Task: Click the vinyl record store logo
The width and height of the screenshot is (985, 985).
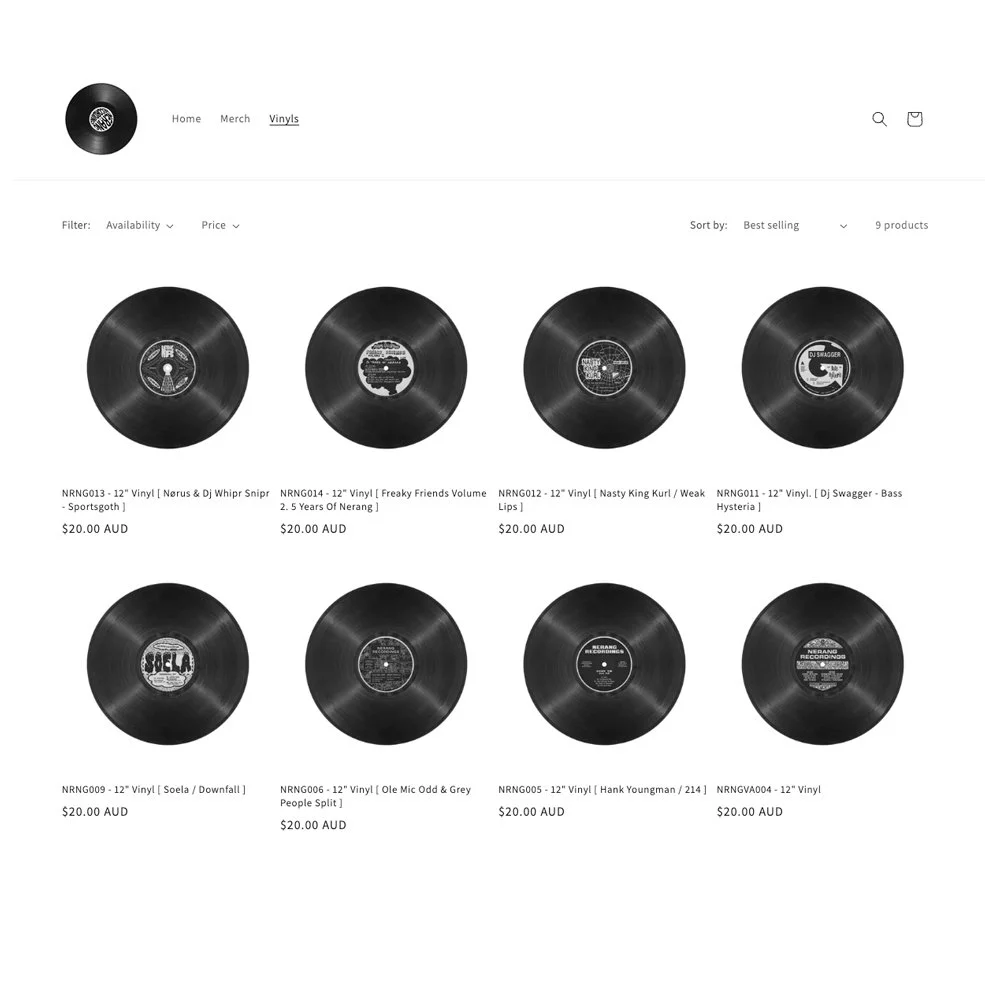Action: (x=101, y=119)
